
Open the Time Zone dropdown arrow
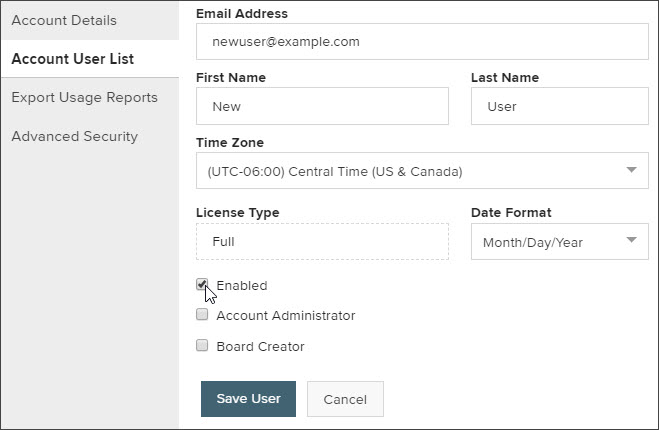[x=631, y=170]
